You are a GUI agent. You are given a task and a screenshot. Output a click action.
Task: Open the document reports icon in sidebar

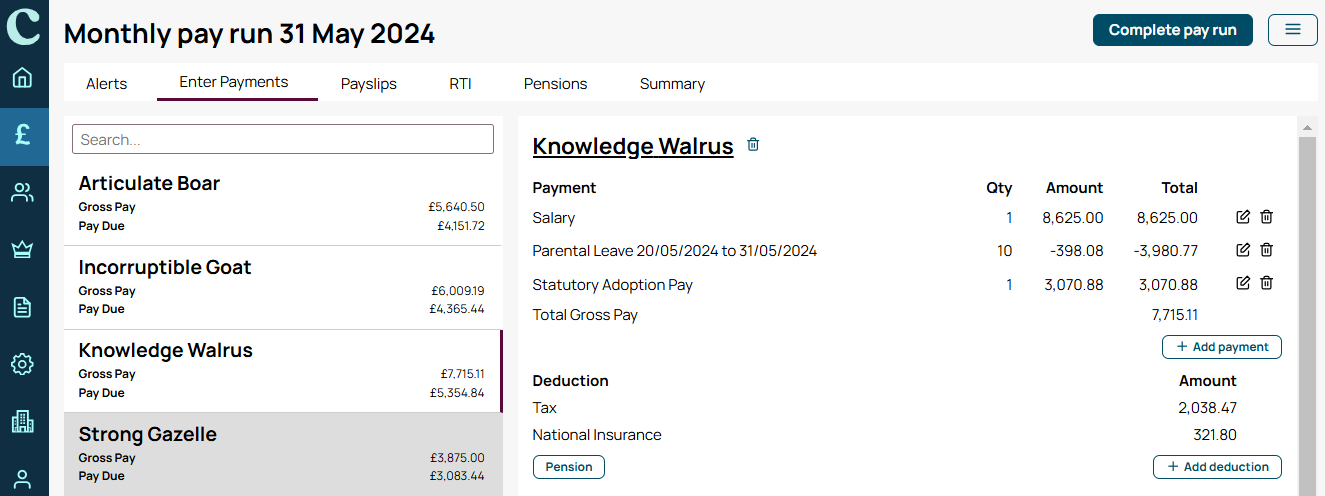(22, 307)
